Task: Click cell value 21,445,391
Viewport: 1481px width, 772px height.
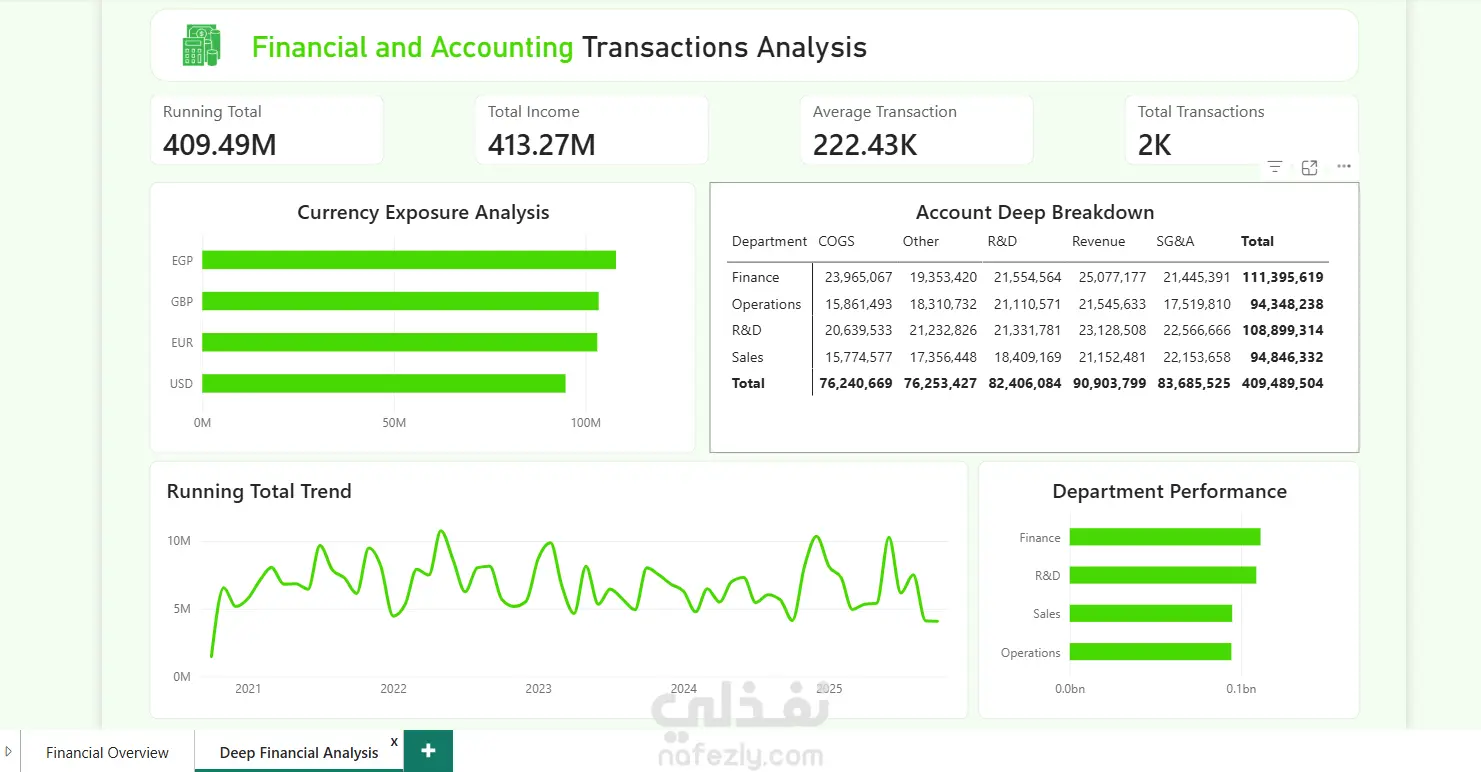Action: 1196,277
